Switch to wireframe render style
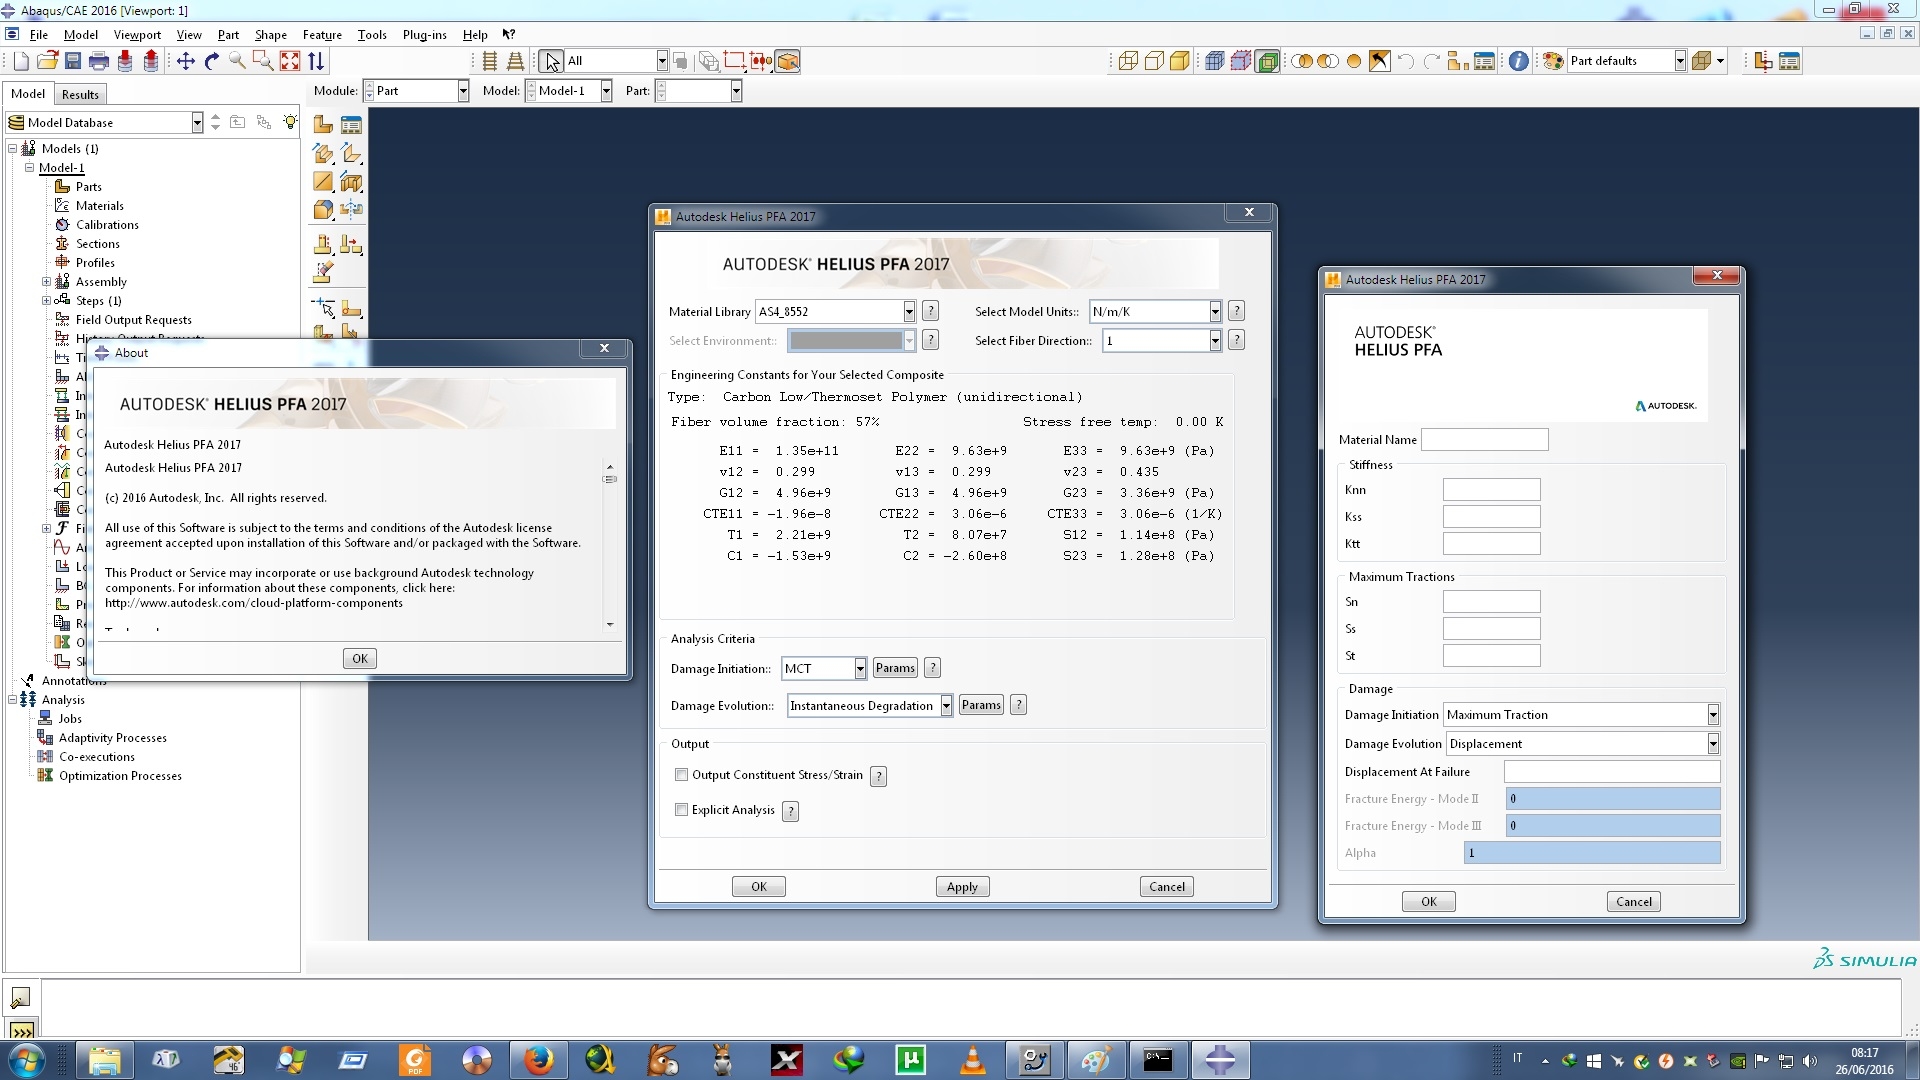Screen dimensions: 1920x1080 pos(1128,61)
